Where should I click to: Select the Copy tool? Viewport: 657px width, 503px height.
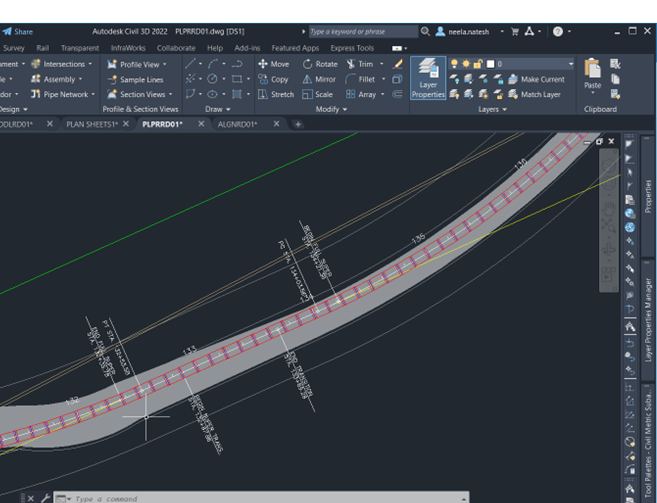273,79
